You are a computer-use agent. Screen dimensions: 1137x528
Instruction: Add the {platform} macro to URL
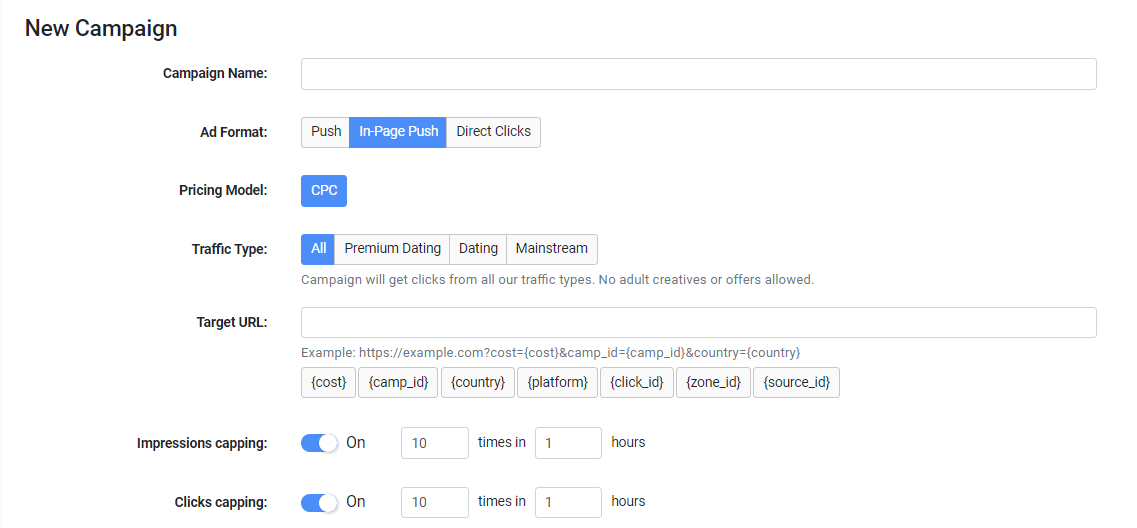pyautogui.click(x=557, y=383)
